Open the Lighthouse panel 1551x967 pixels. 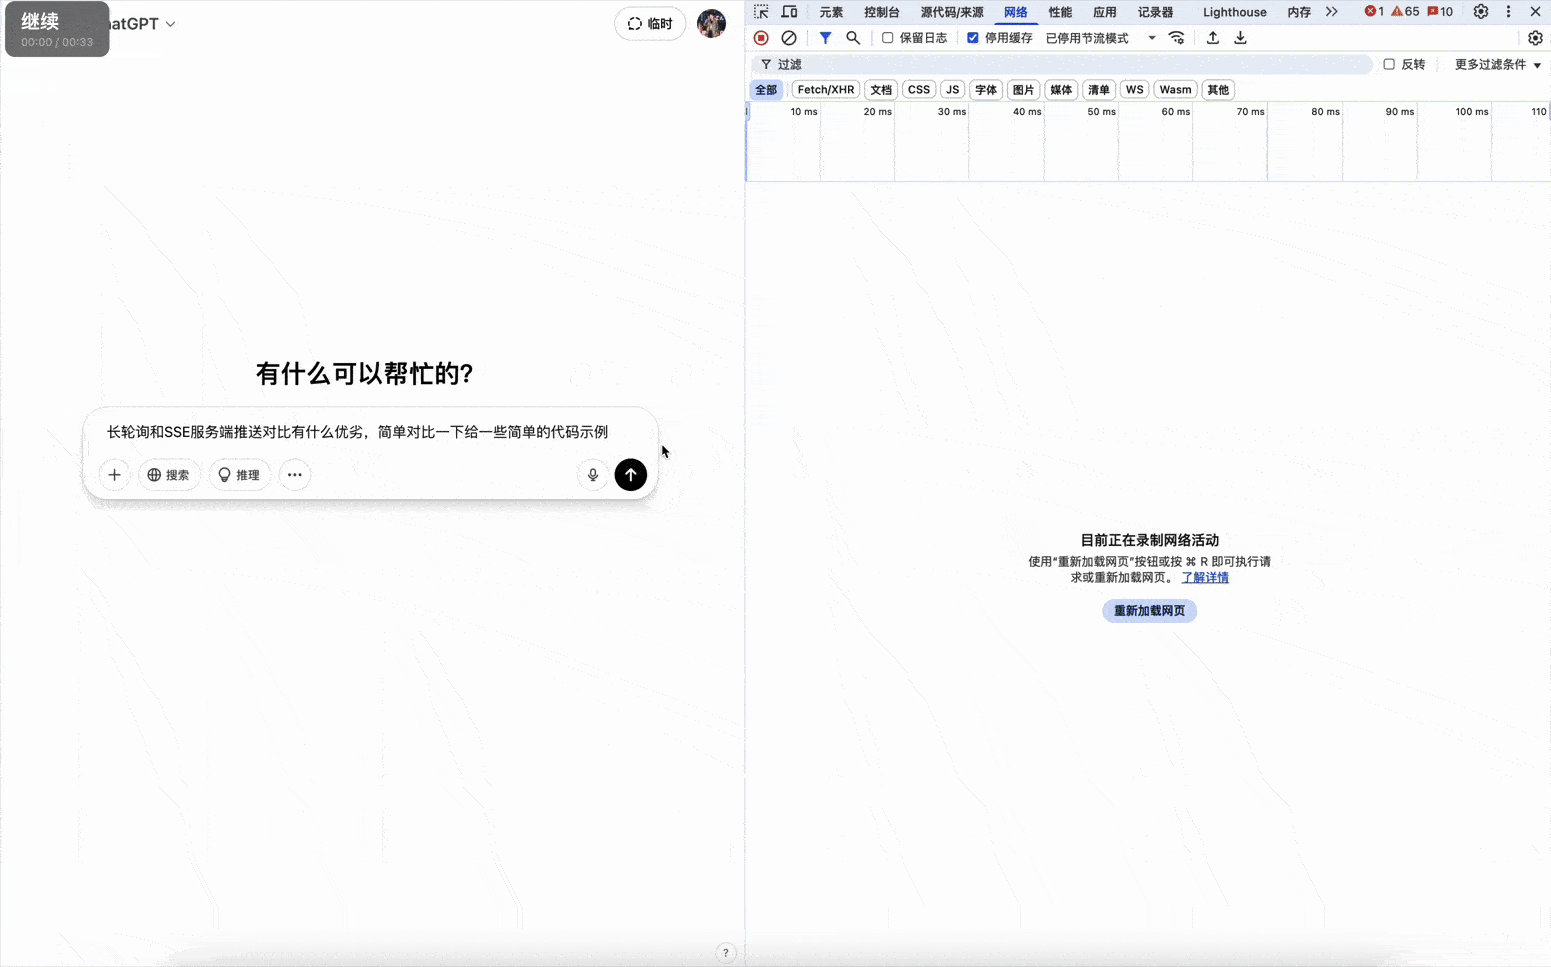click(x=1234, y=11)
